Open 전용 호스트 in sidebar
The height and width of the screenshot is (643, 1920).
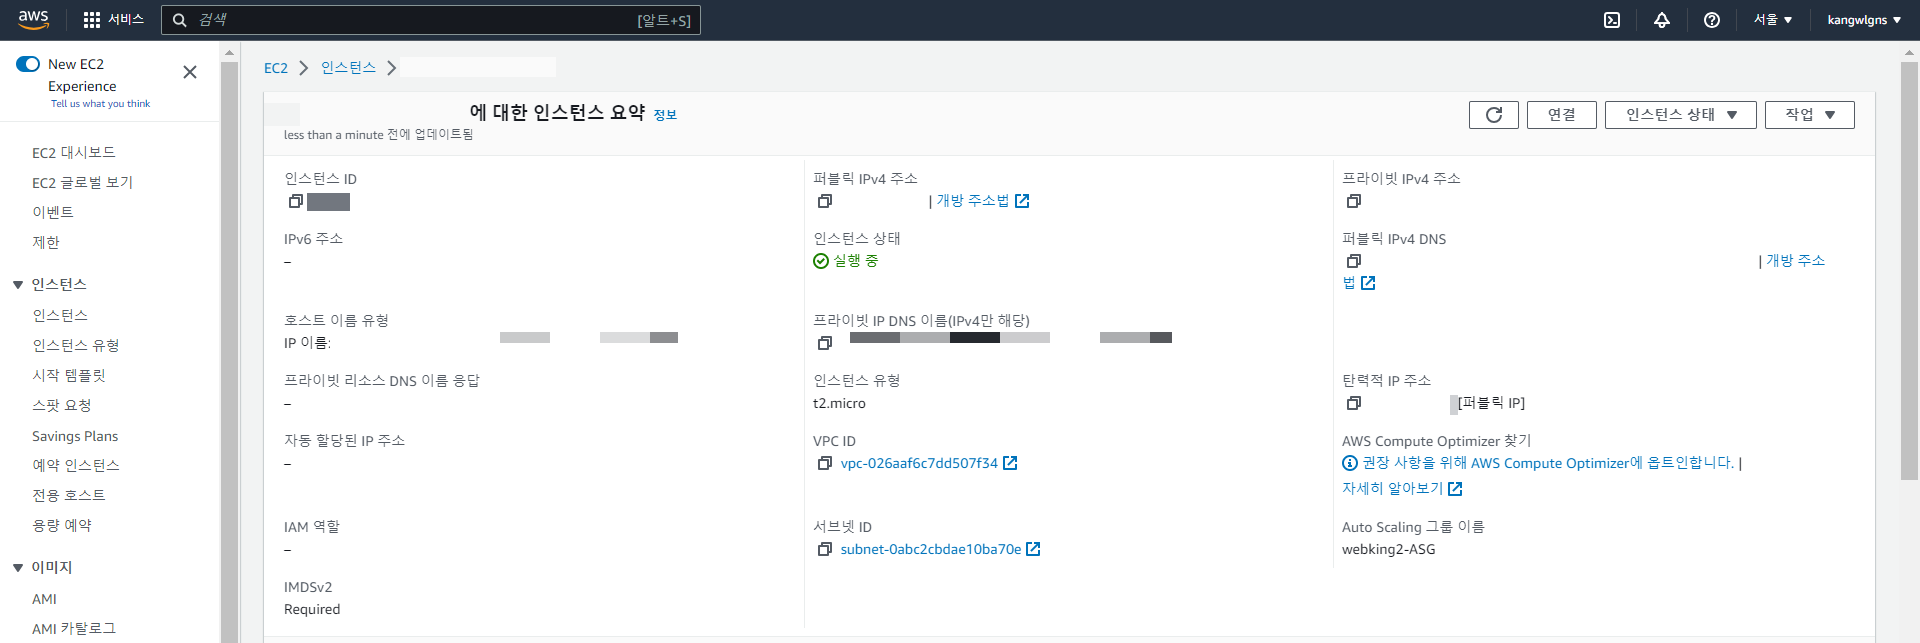69,495
